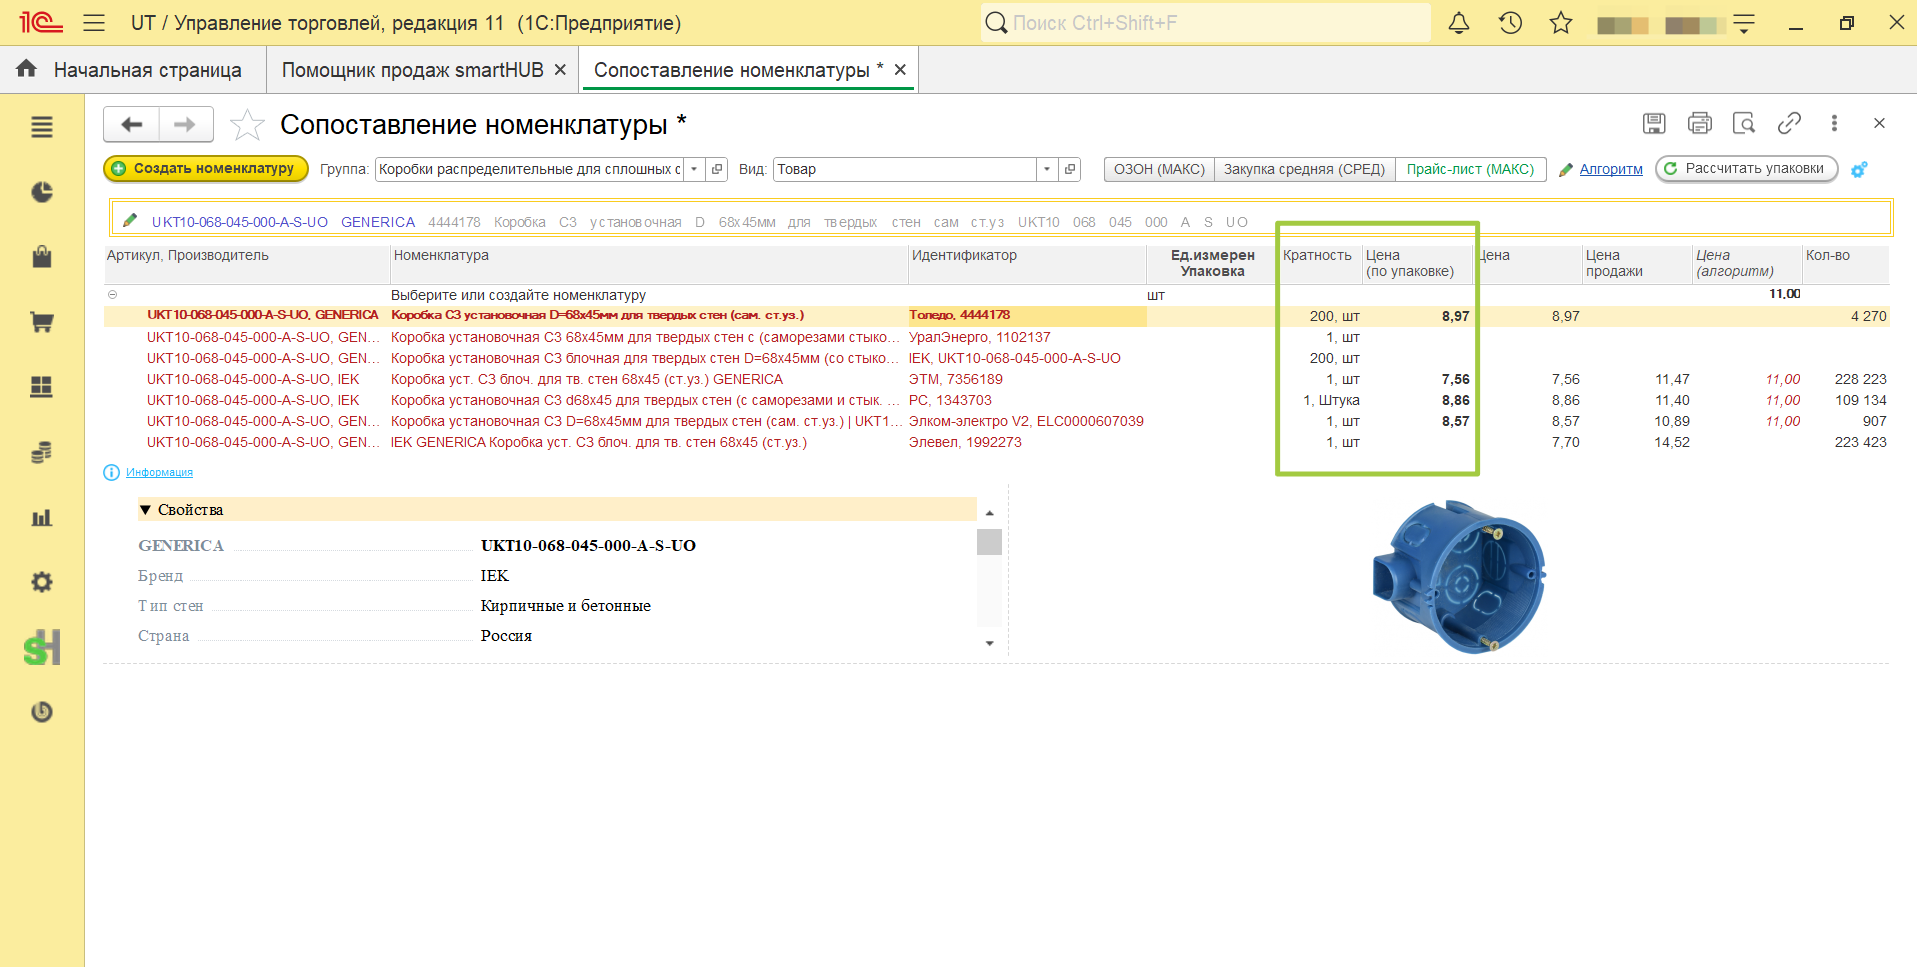1917x967 pixels.
Task: Open the Алгоритм link
Action: click(x=1611, y=169)
